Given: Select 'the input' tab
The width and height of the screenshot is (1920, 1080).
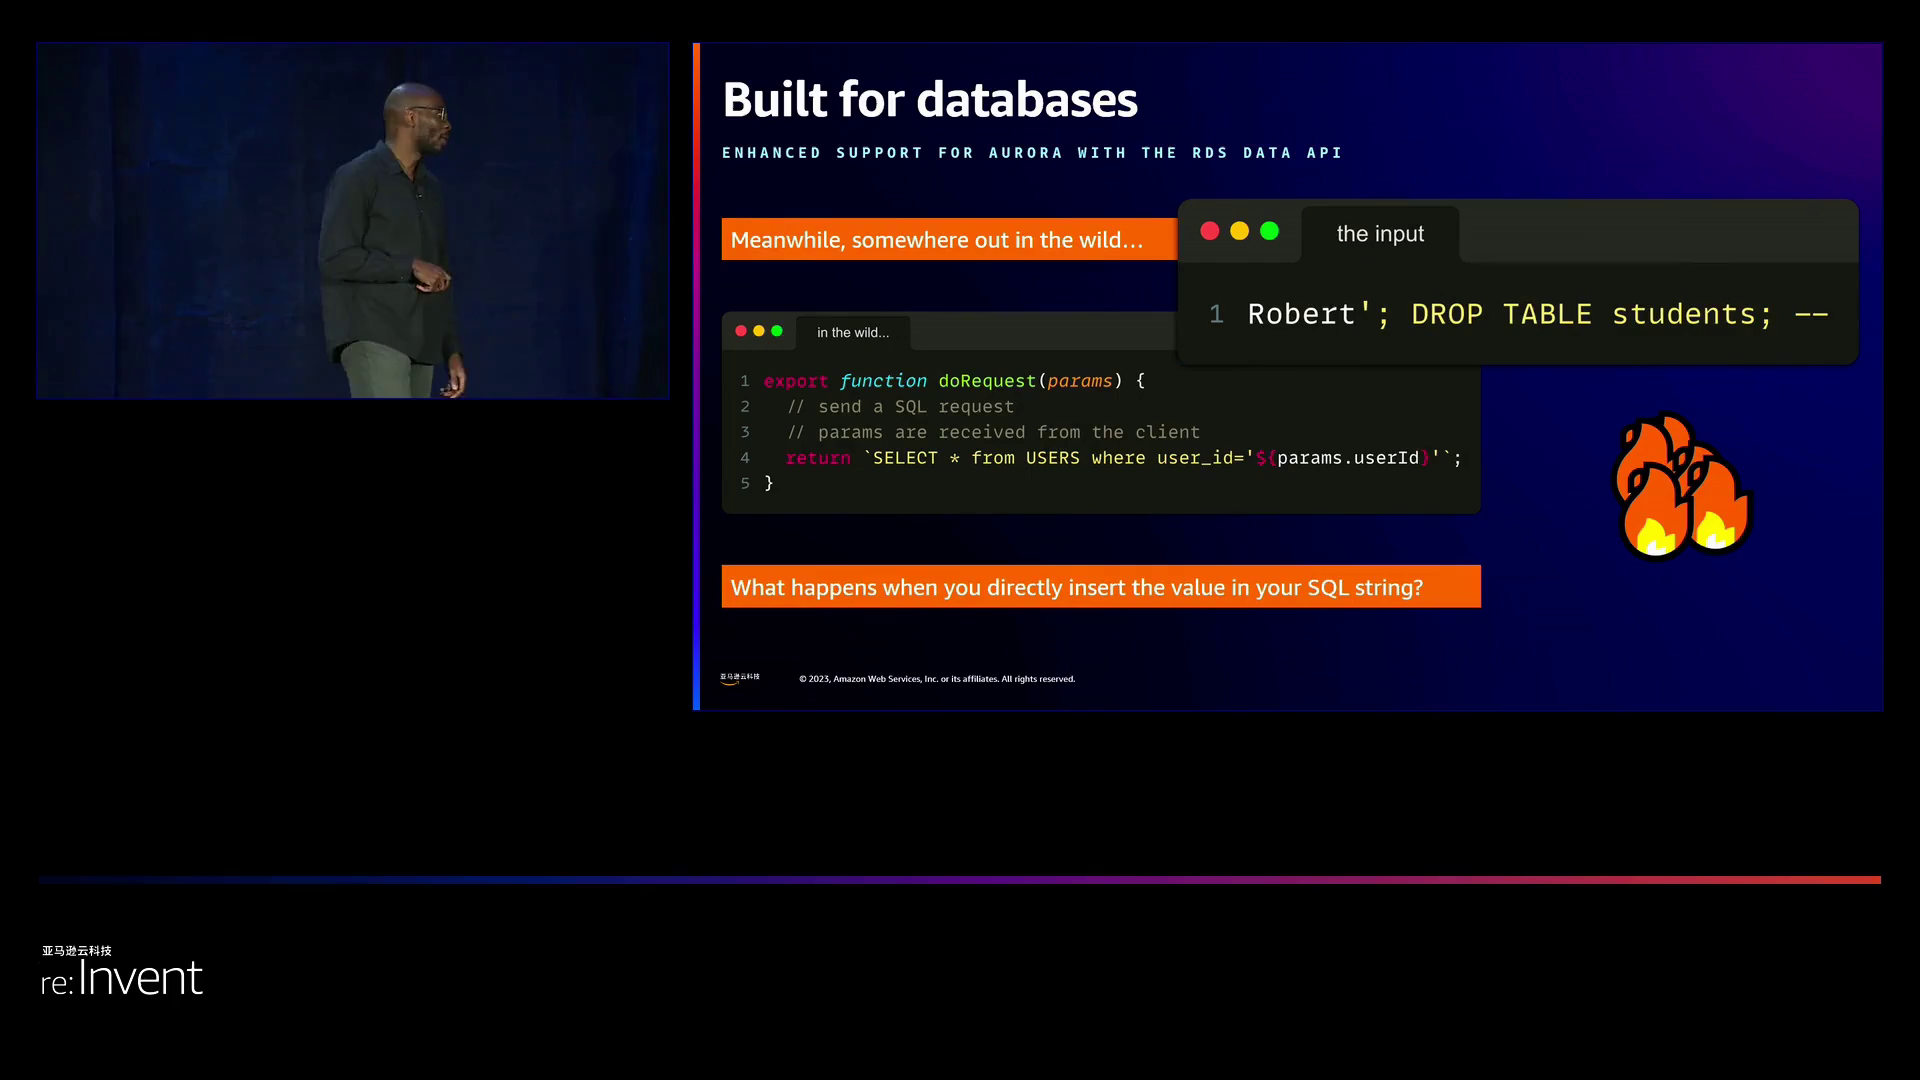Looking at the screenshot, I should tap(1380, 234).
